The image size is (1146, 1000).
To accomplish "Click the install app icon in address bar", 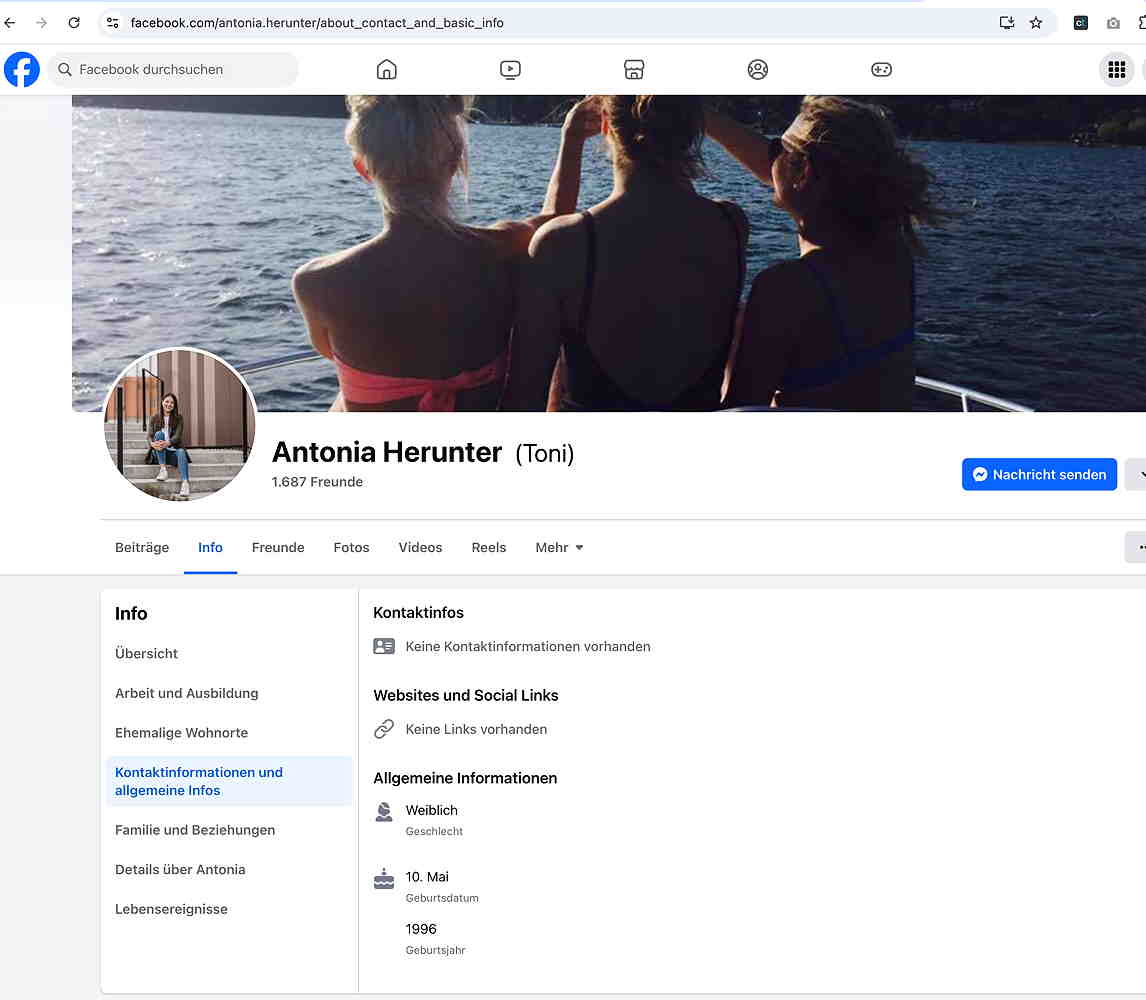I will pyautogui.click(x=1006, y=23).
